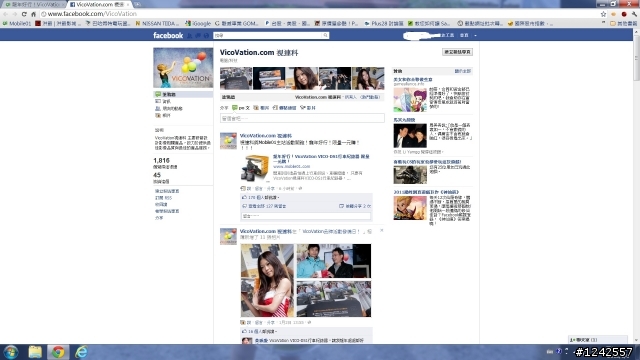Click the thumbs-up icon beside 178 likes
The width and height of the screenshot is (640, 360).
pos(244,197)
